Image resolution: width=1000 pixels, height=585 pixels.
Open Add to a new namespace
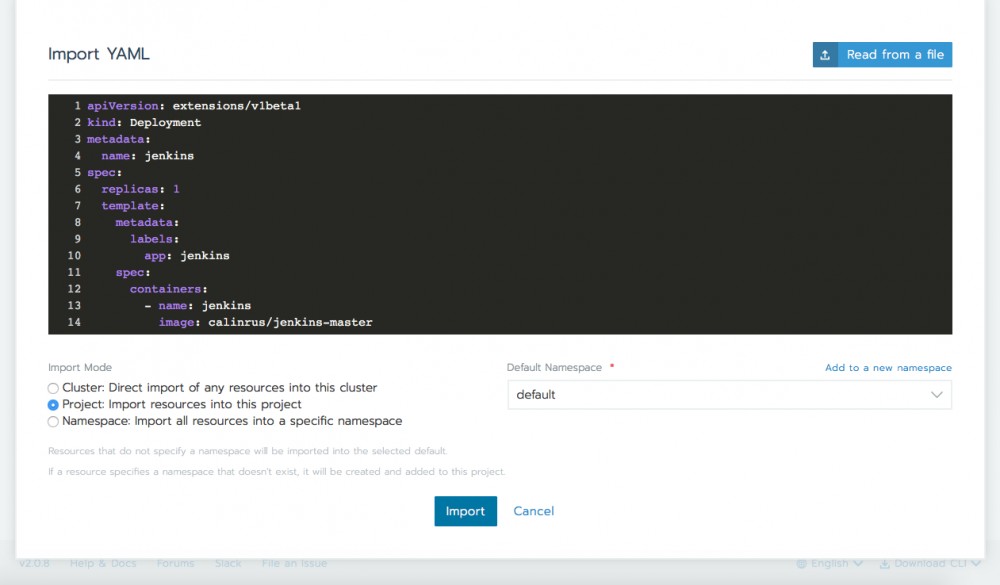(x=888, y=367)
